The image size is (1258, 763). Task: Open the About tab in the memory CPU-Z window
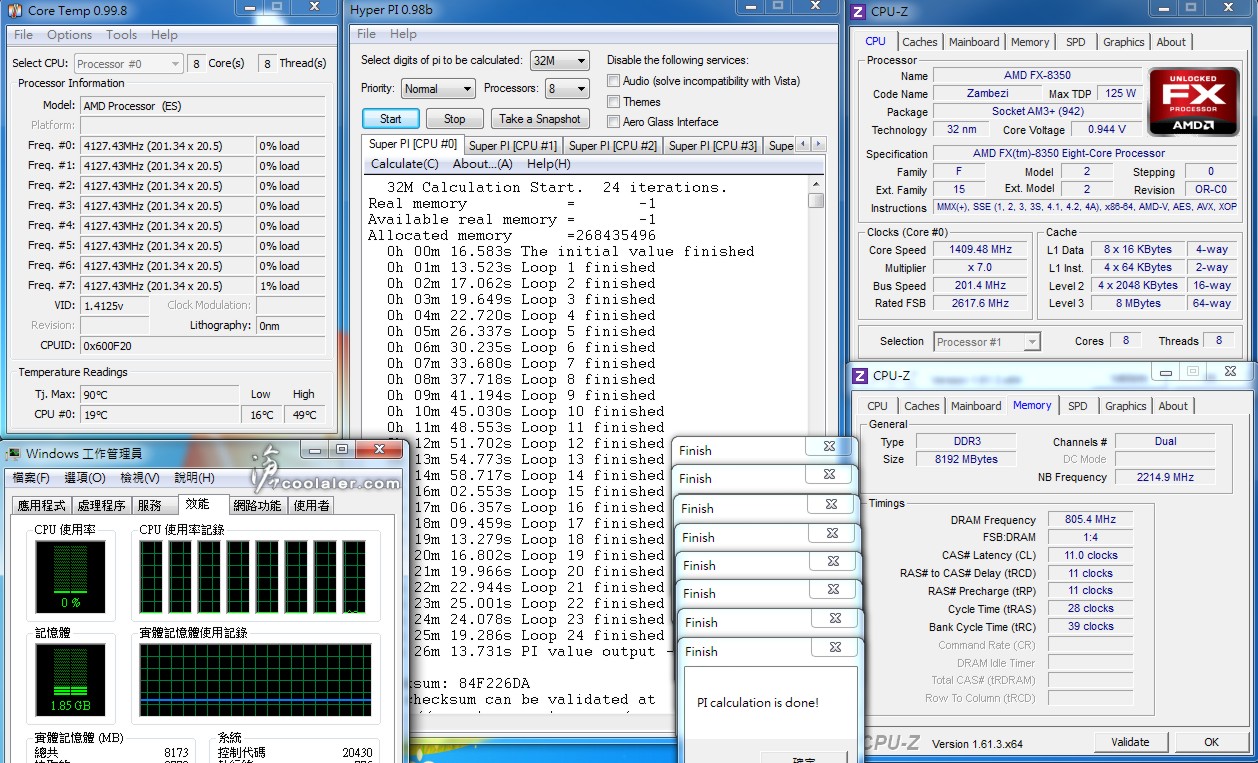[1174, 406]
